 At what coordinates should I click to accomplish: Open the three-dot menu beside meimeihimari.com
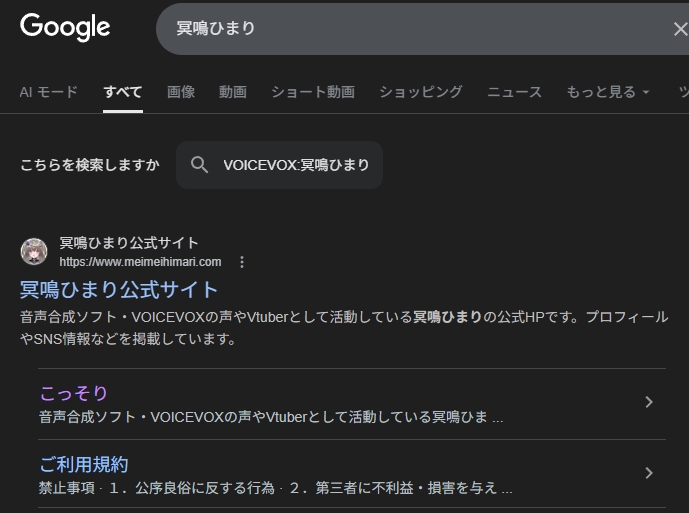click(241, 262)
